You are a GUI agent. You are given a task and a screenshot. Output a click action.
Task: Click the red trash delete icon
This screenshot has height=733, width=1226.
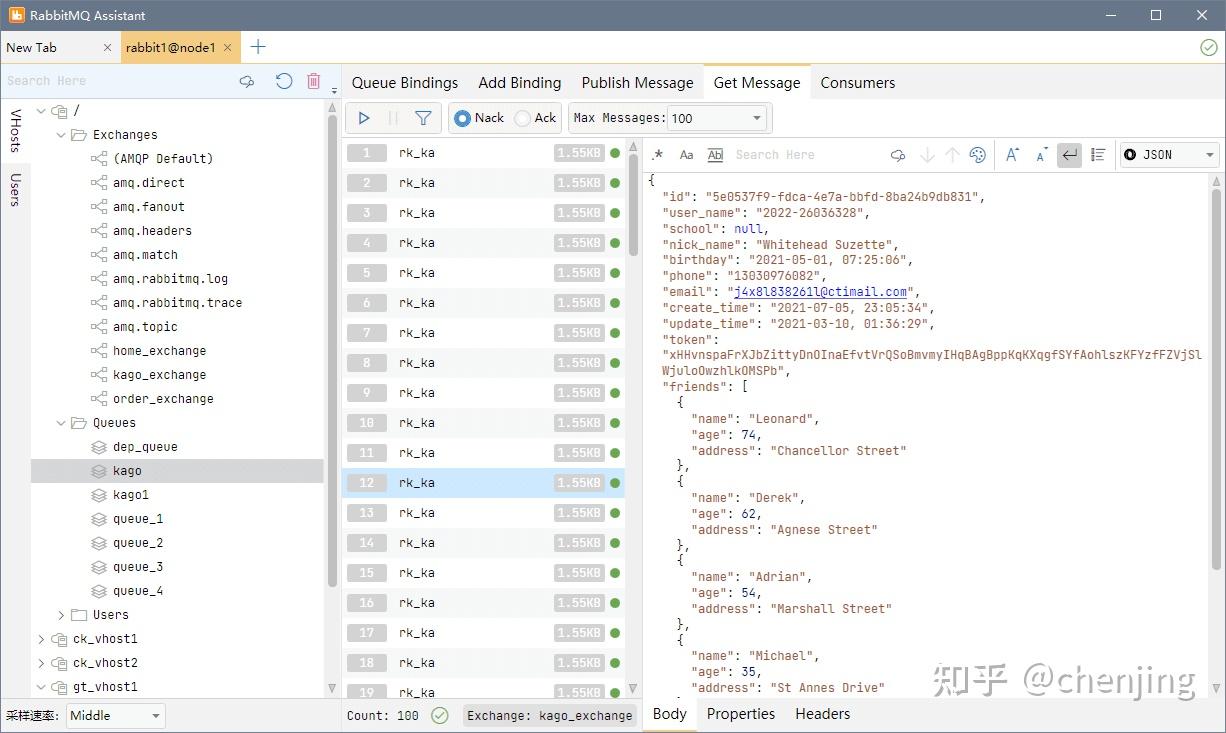click(x=314, y=81)
